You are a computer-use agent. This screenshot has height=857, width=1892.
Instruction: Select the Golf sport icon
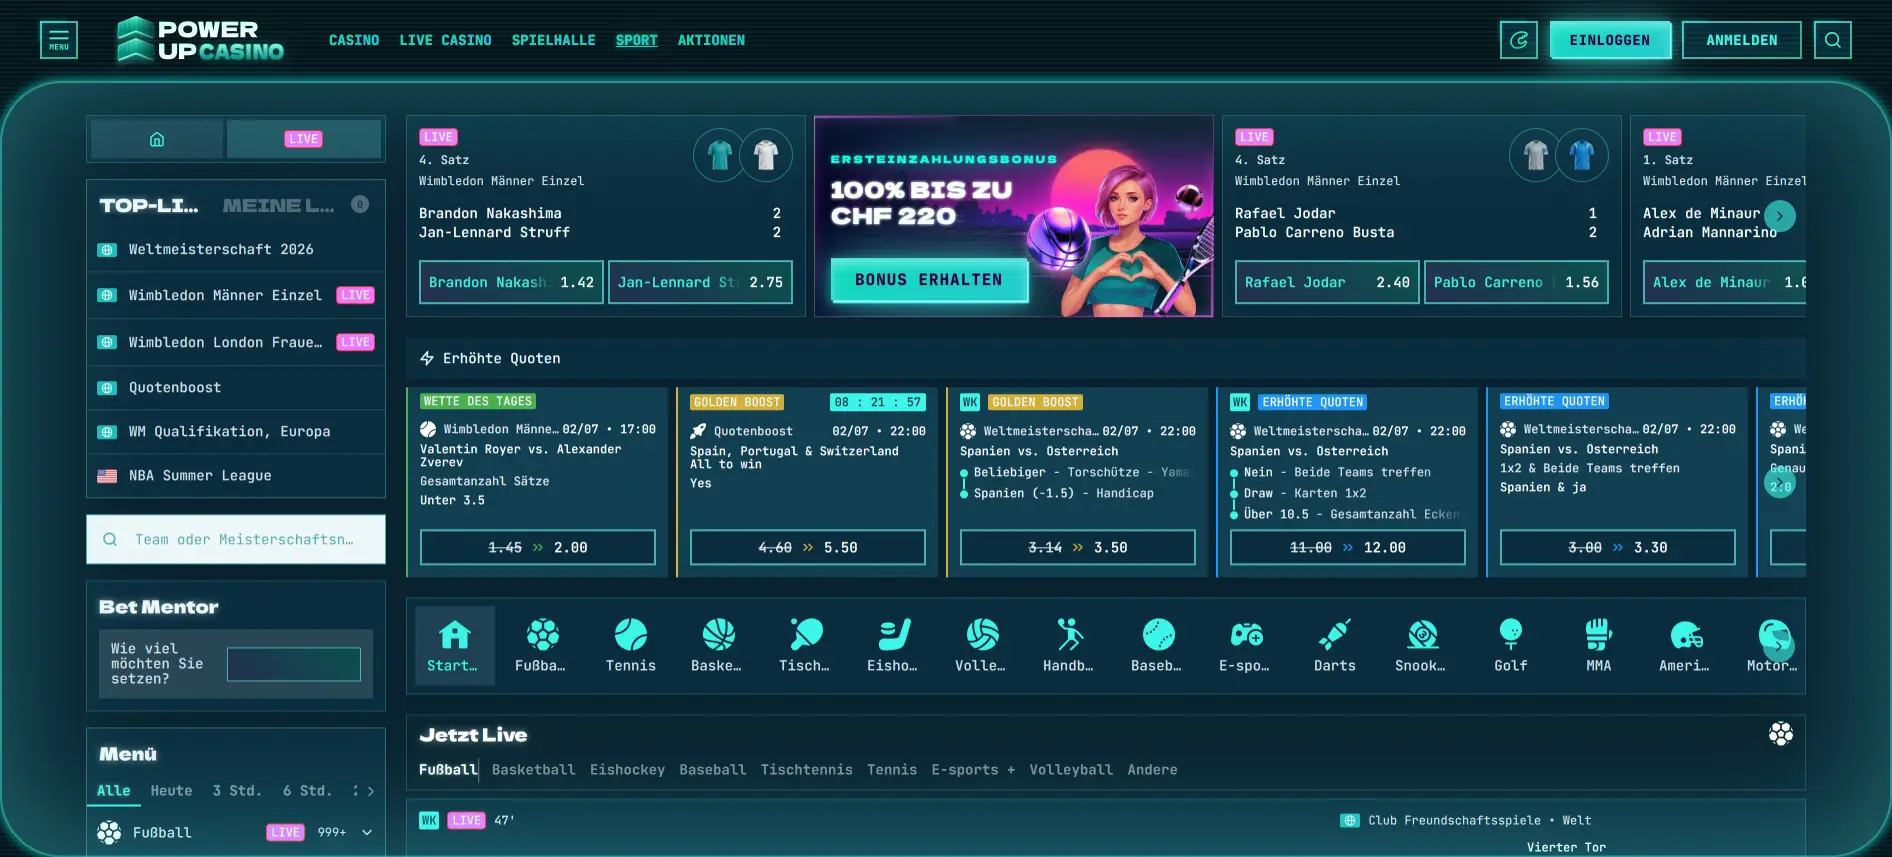click(x=1511, y=645)
